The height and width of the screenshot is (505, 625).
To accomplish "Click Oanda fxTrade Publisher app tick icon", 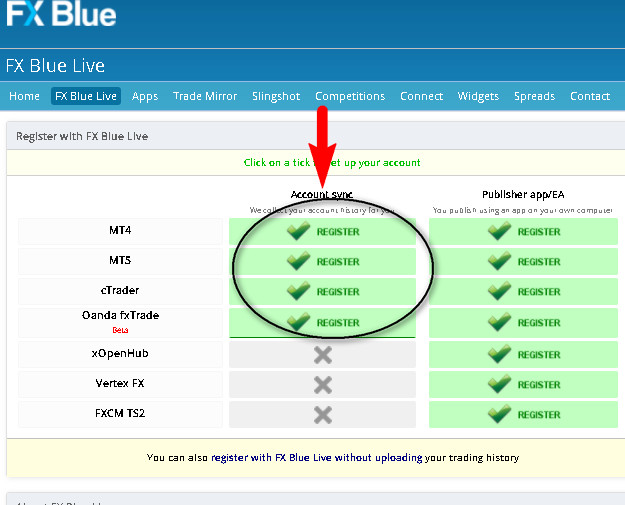I will [x=499, y=321].
